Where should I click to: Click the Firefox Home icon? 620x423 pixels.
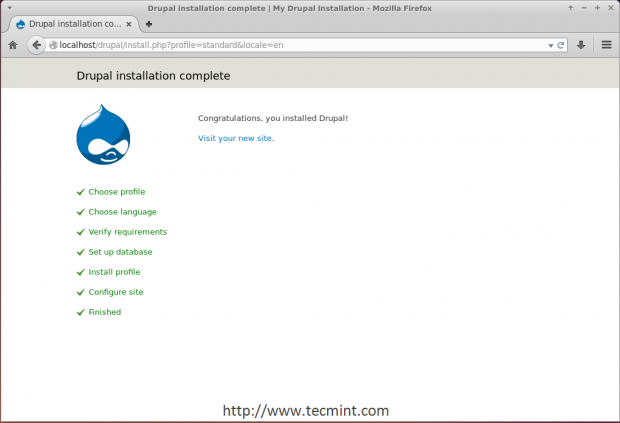tap(13, 45)
